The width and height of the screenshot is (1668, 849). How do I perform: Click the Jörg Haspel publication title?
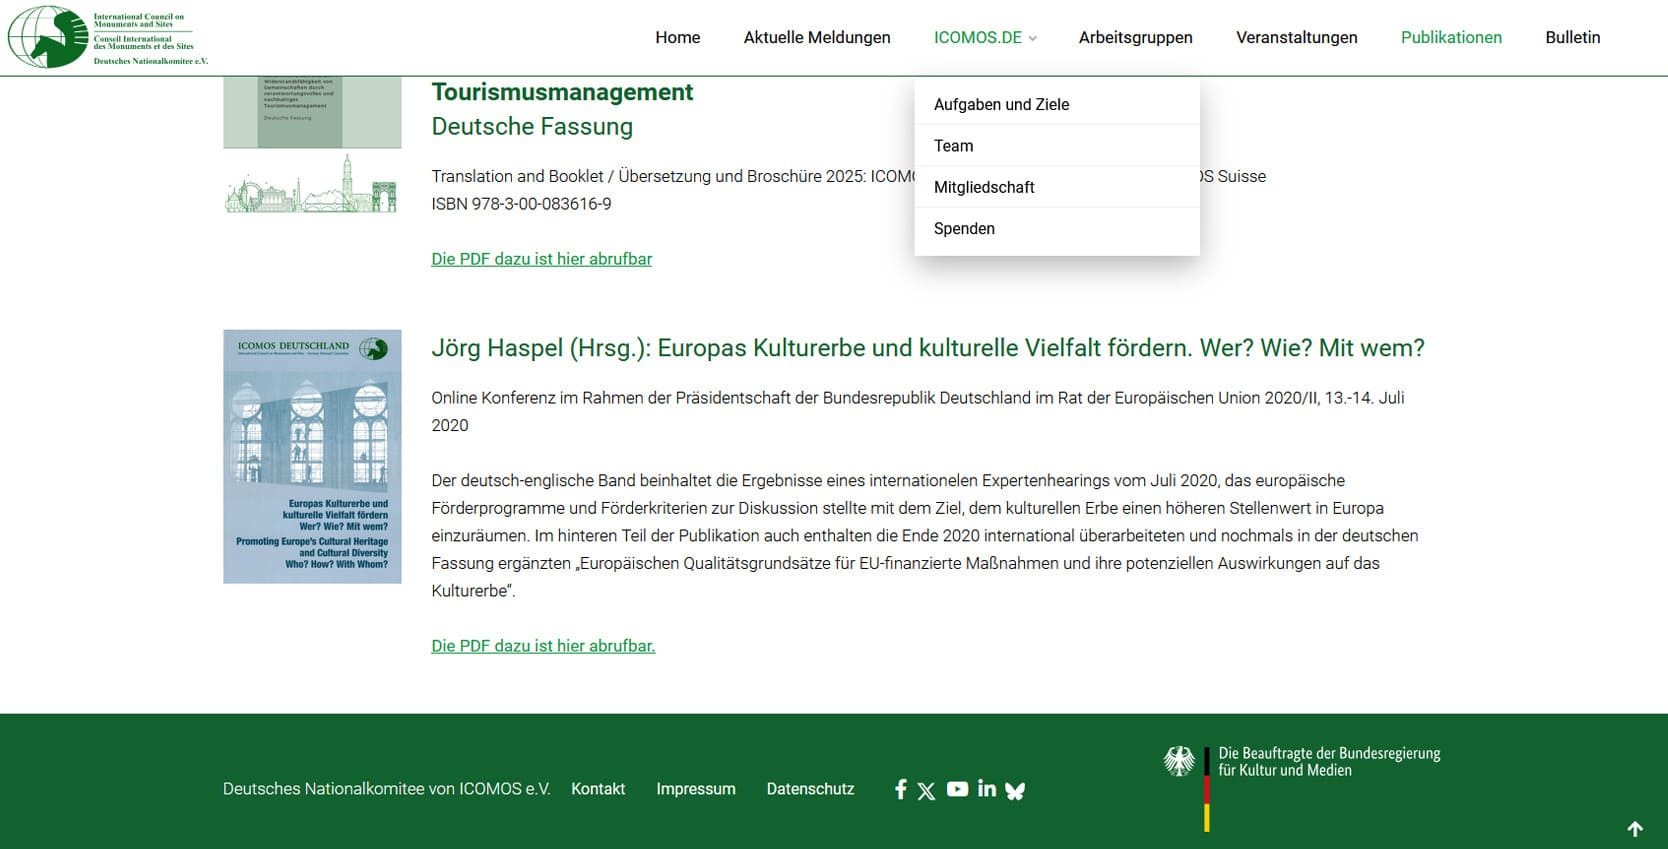(927, 348)
